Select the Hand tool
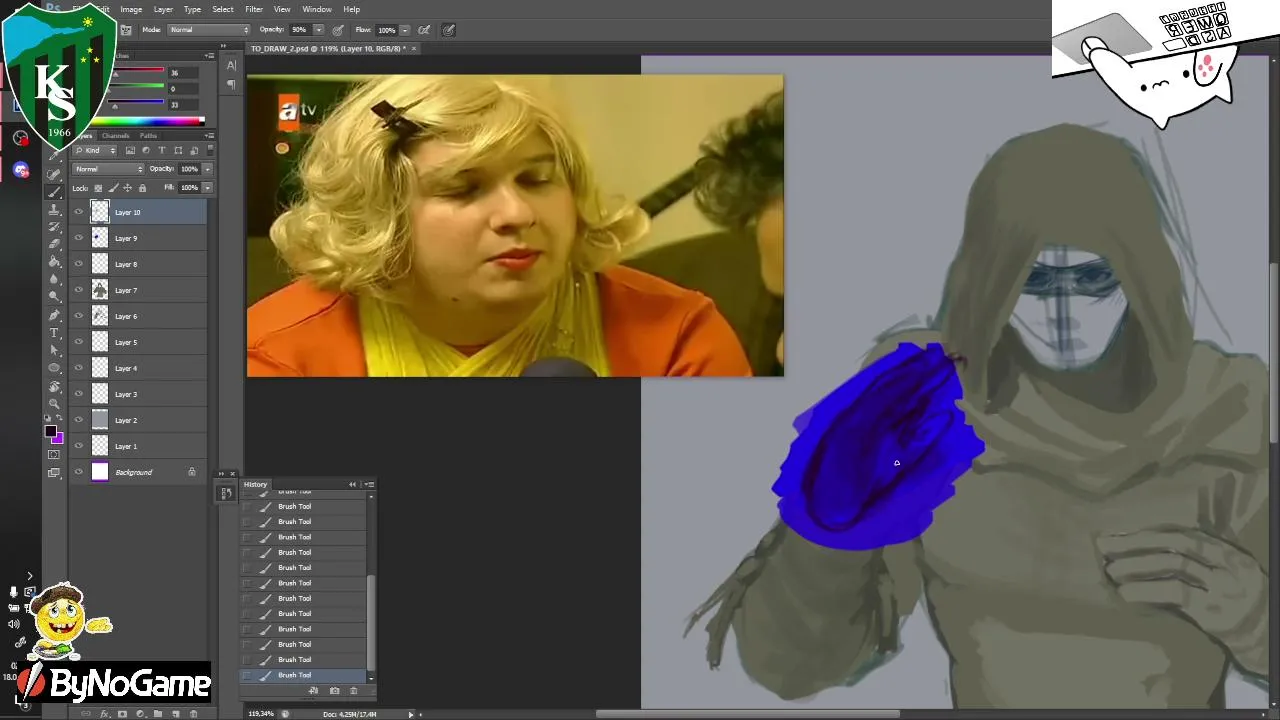 (x=54, y=386)
